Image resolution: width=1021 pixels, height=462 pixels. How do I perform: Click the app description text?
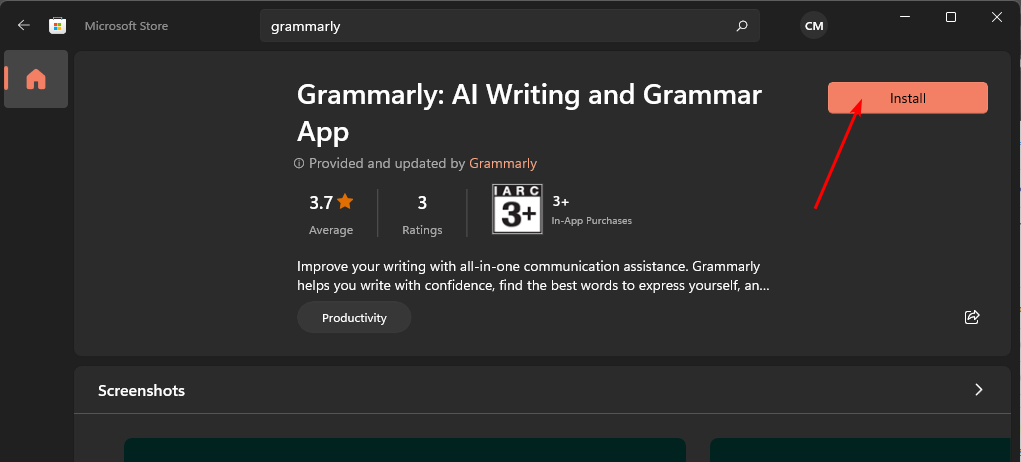point(533,276)
